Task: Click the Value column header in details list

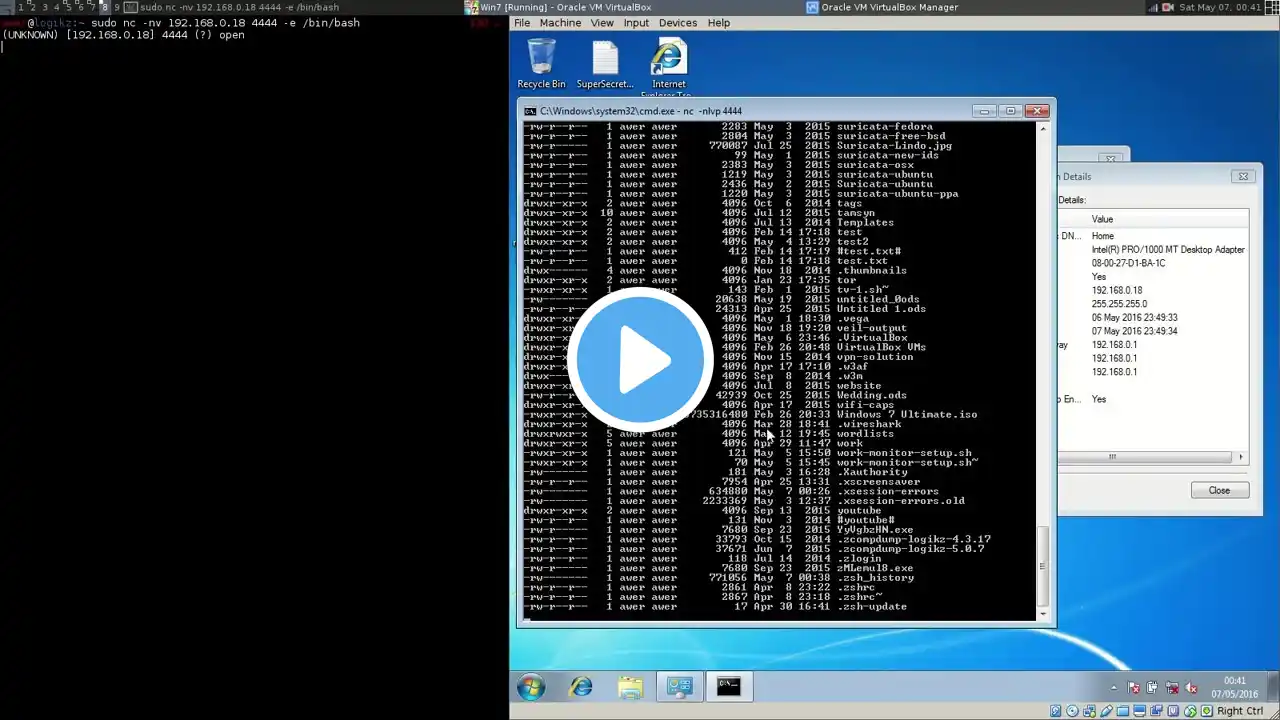Action: coord(1168,219)
